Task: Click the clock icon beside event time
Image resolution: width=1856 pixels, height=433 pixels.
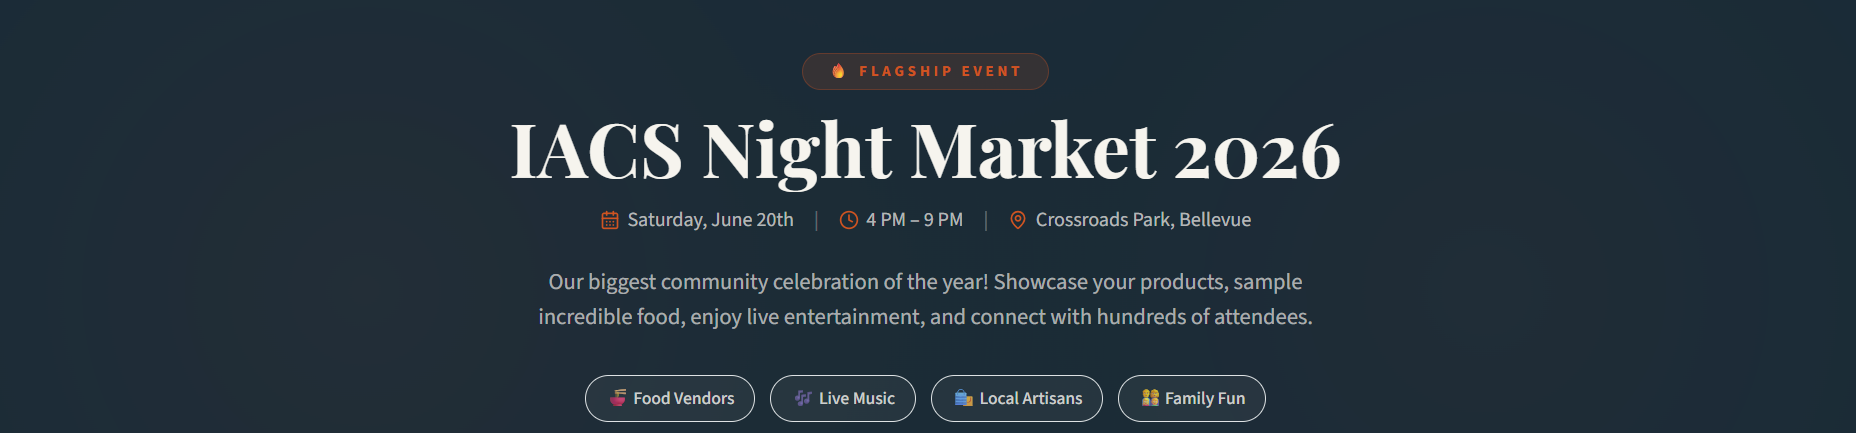Action: point(849,220)
